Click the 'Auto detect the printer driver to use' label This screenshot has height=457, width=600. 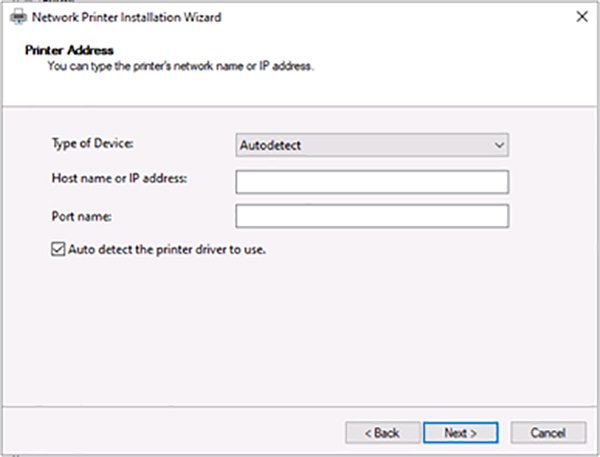(x=166, y=250)
